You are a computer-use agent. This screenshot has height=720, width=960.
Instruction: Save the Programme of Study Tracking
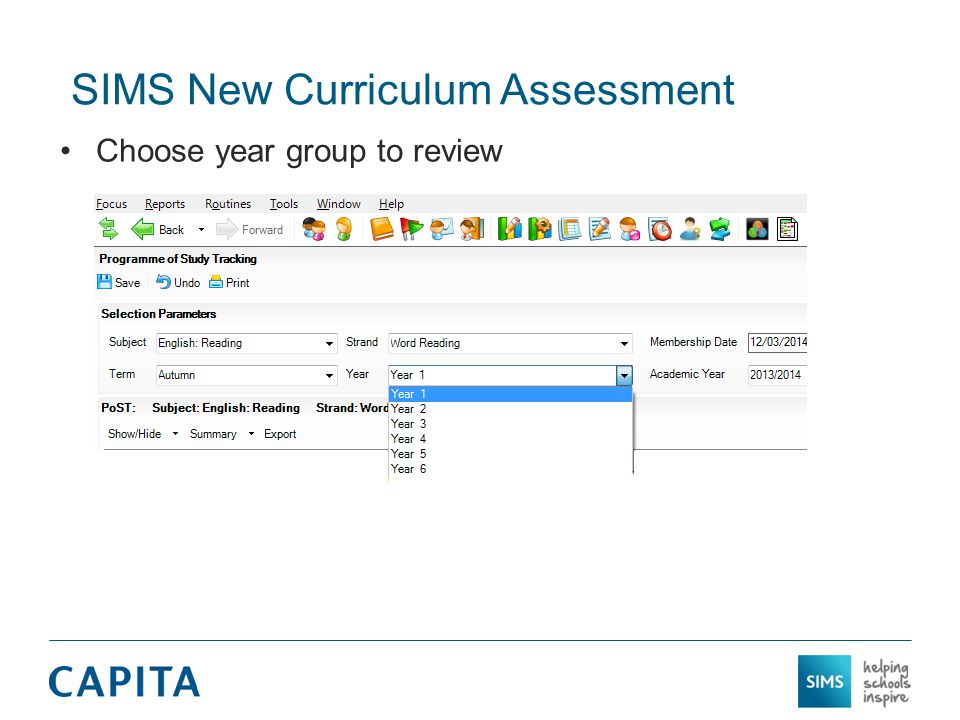pos(119,282)
